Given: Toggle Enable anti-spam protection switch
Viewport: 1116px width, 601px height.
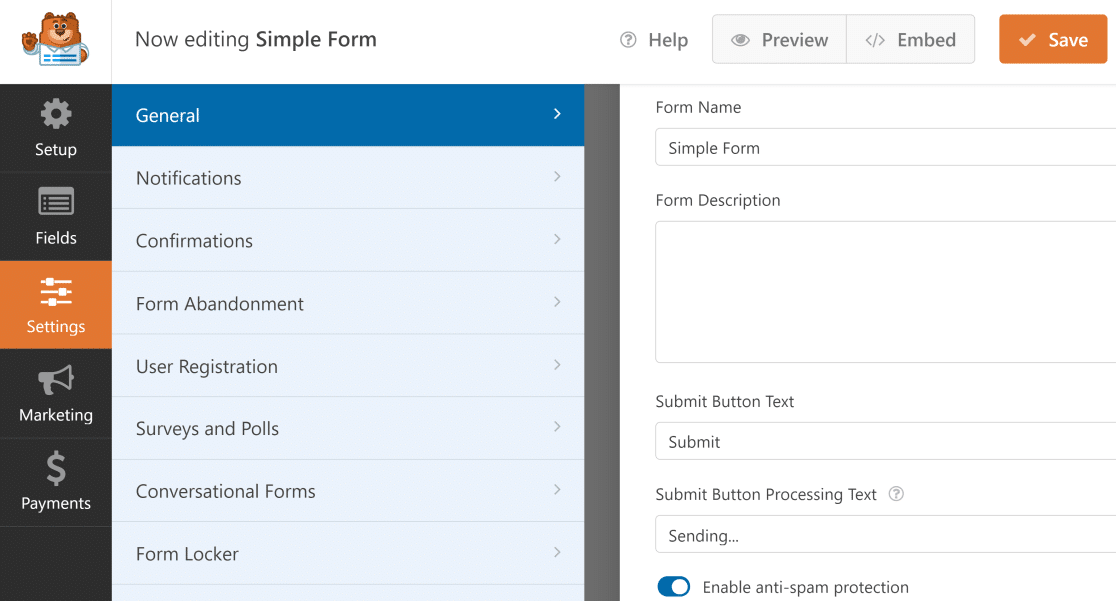Looking at the screenshot, I should (673, 587).
